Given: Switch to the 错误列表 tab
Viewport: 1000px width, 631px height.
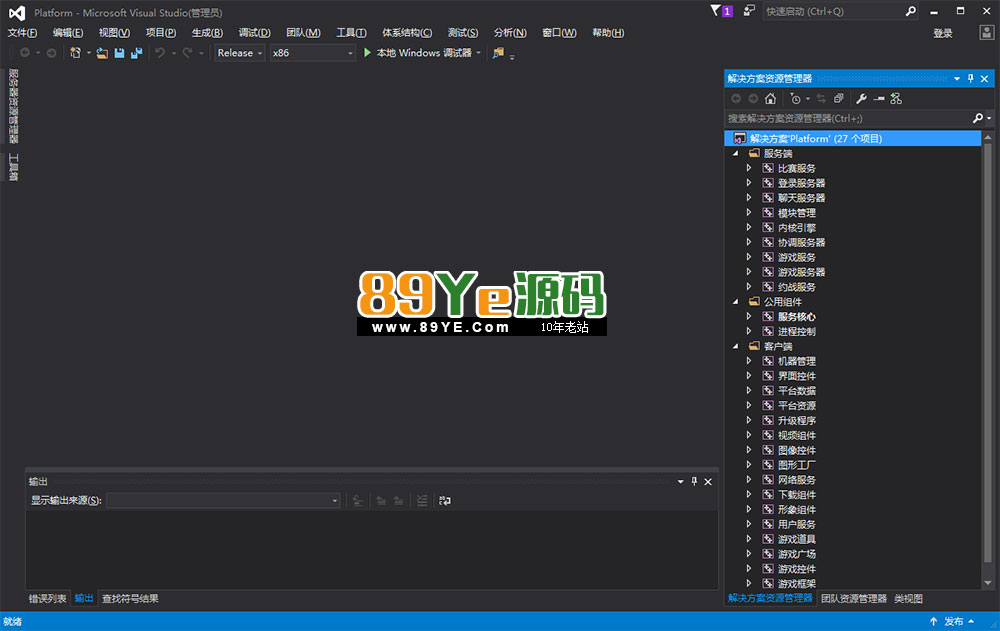Looking at the screenshot, I should [x=47, y=598].
